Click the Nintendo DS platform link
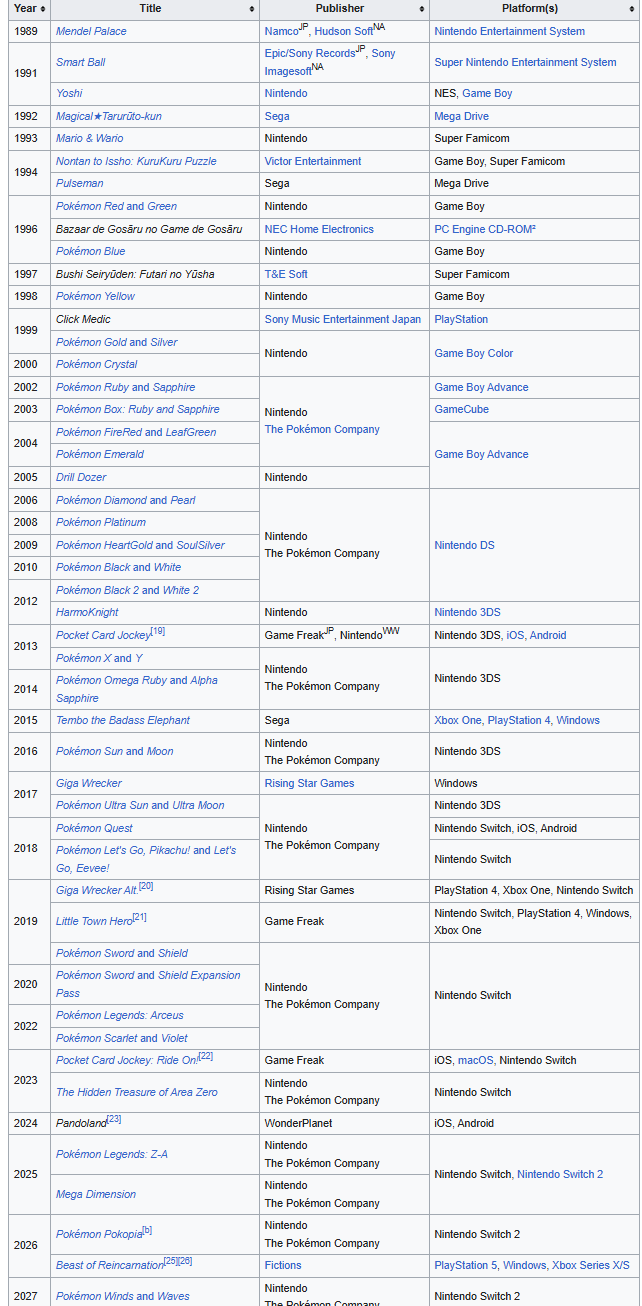The image size is (642, 1306). (464, 545)
